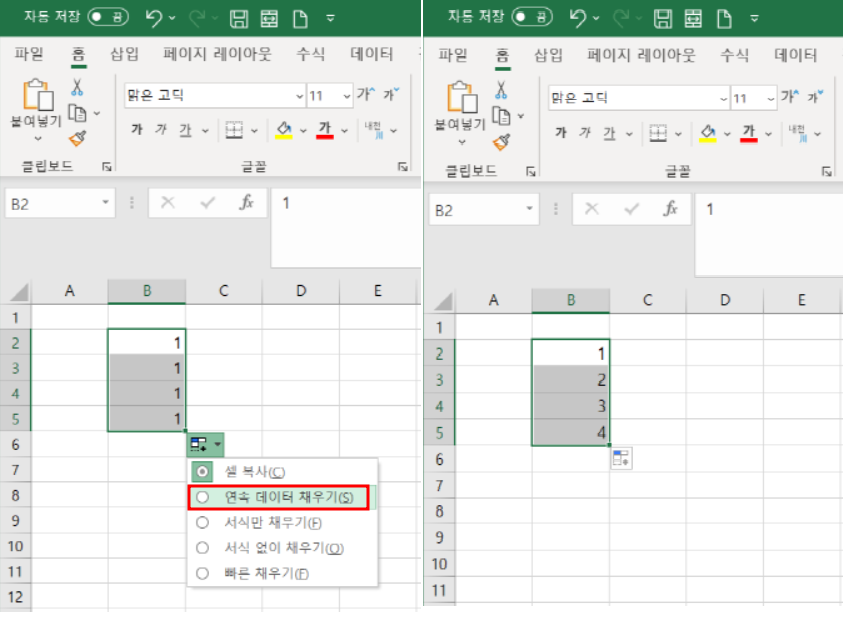The image size is (849, 619).
Task: Switch to 수식 tab in left window
Action: pyautogui.click(x=310, y=54)
